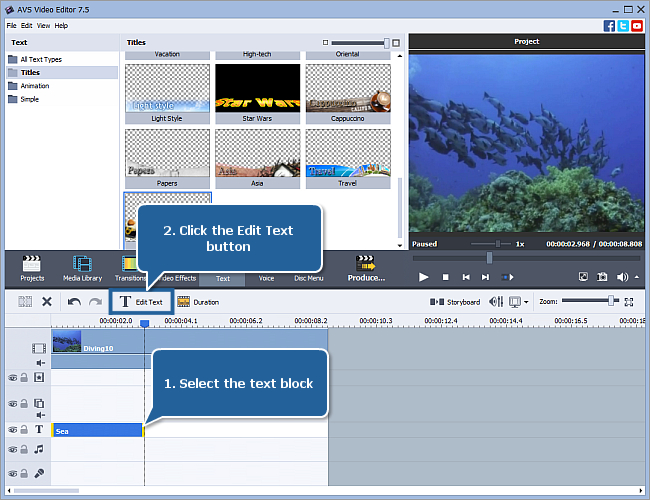Adjust the timeline Zoom slider

pyautogui.click(x=611, y=301)
